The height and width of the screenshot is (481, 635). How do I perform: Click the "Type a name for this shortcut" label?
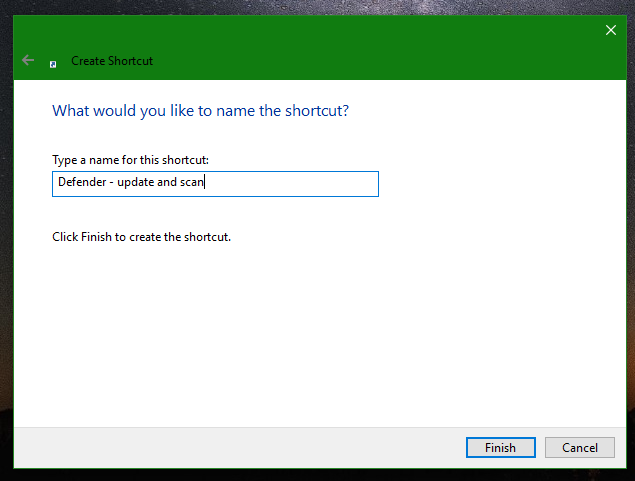pyautogui.click(x=130, y=160)
